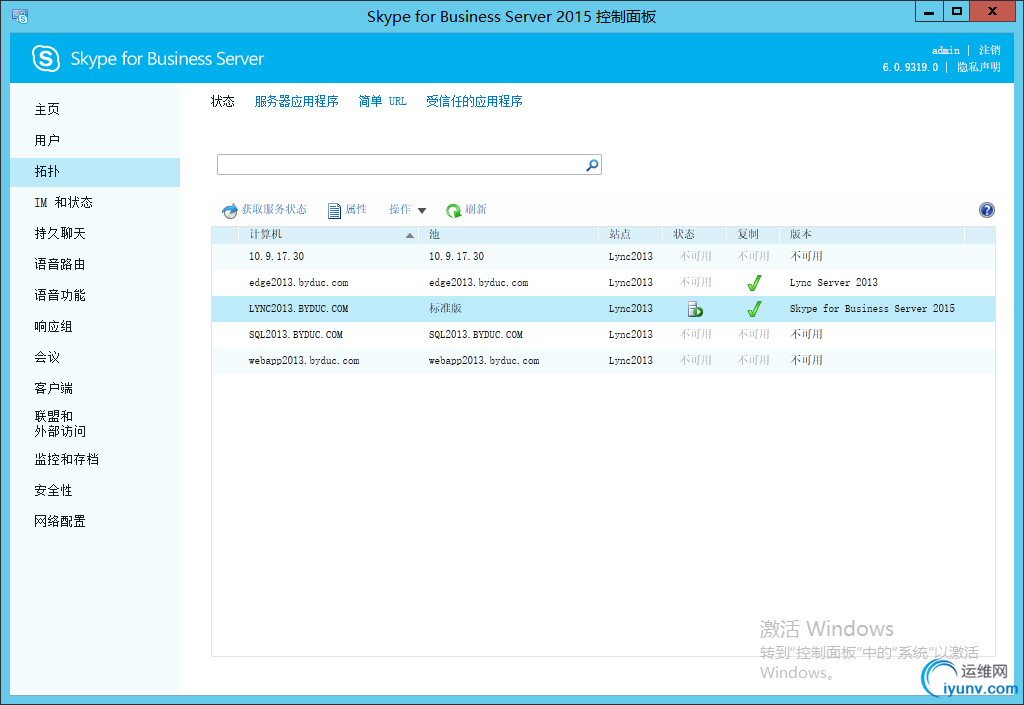Click the admin user name

(945, 50)
